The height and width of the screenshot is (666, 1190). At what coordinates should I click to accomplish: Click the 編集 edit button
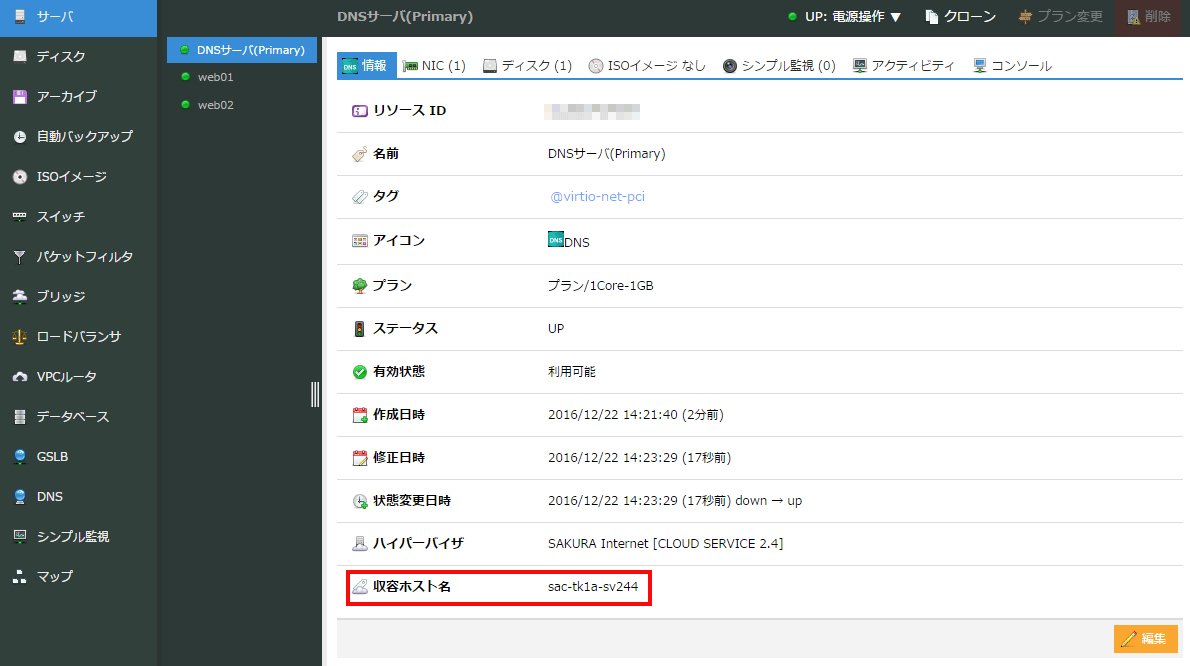pyautogui.click(x=1145, y=639)
